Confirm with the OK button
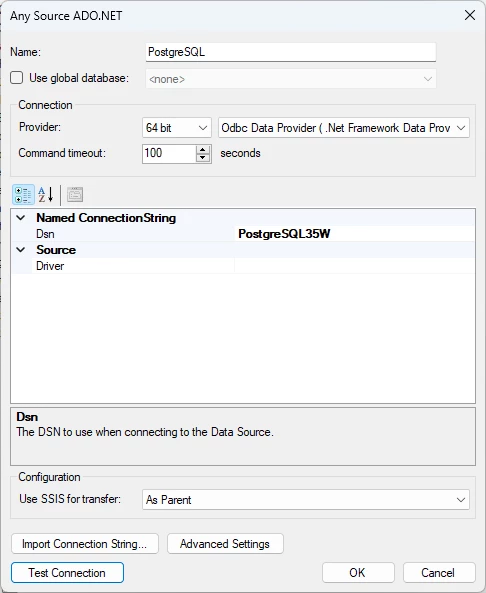The image size is (486, 593). (x=358, y=573)
